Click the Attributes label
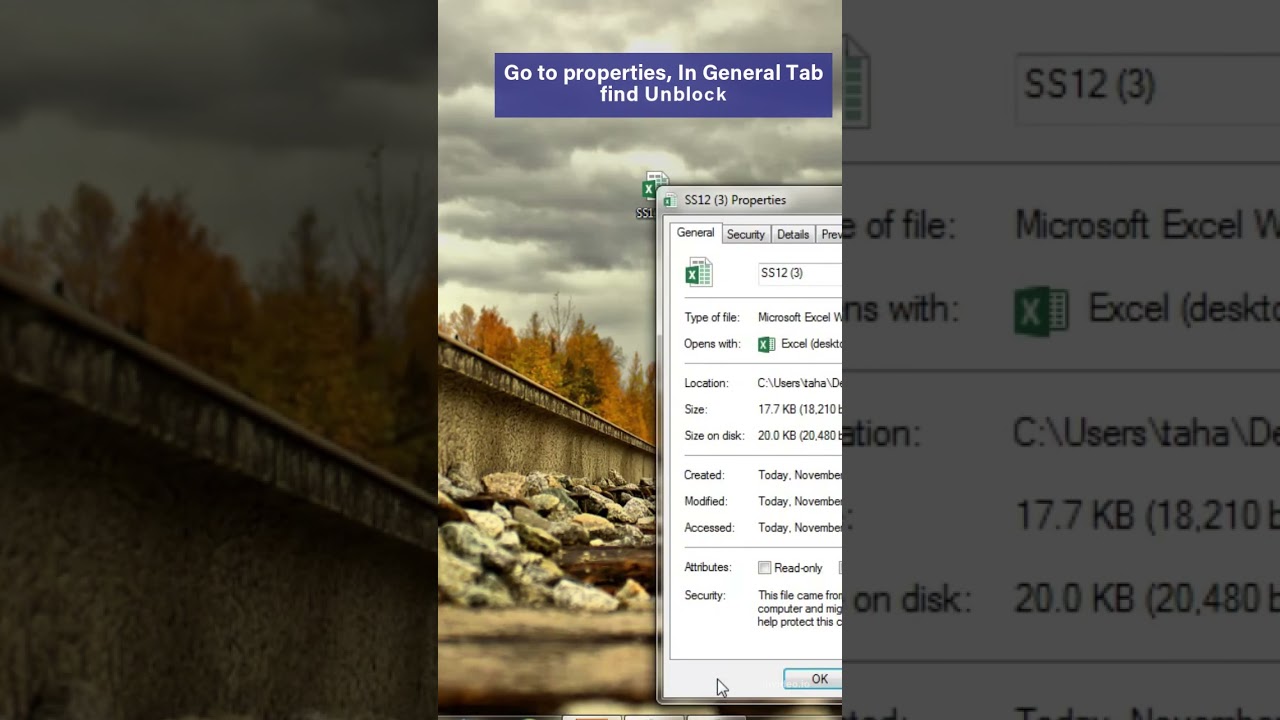 click(708, 567)
